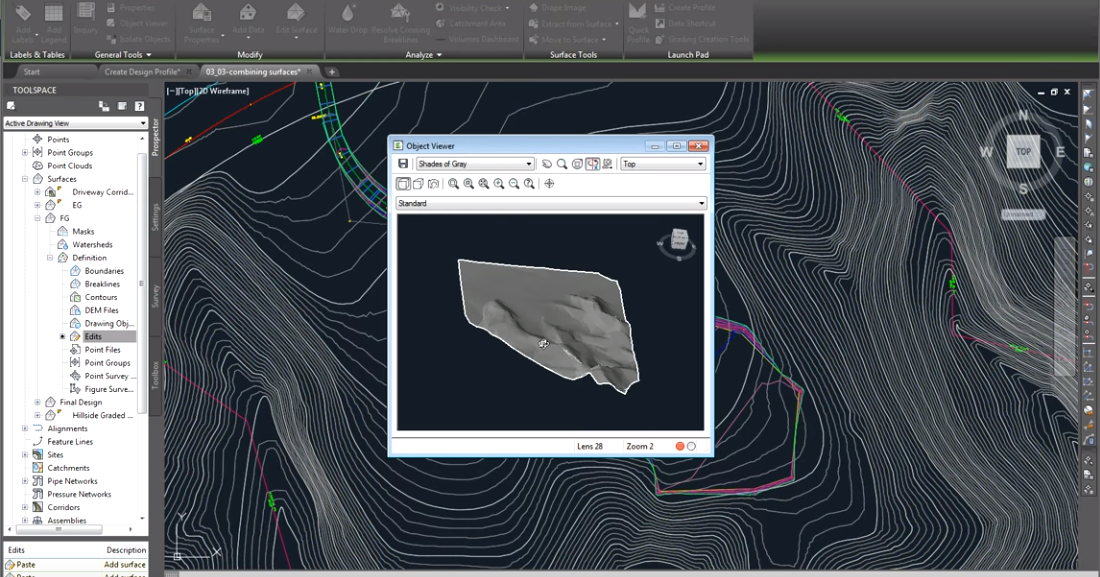Collapse the Definition tree node under FG
The width and height of the screenshot is (1100, 577).
tap(50, 258)
